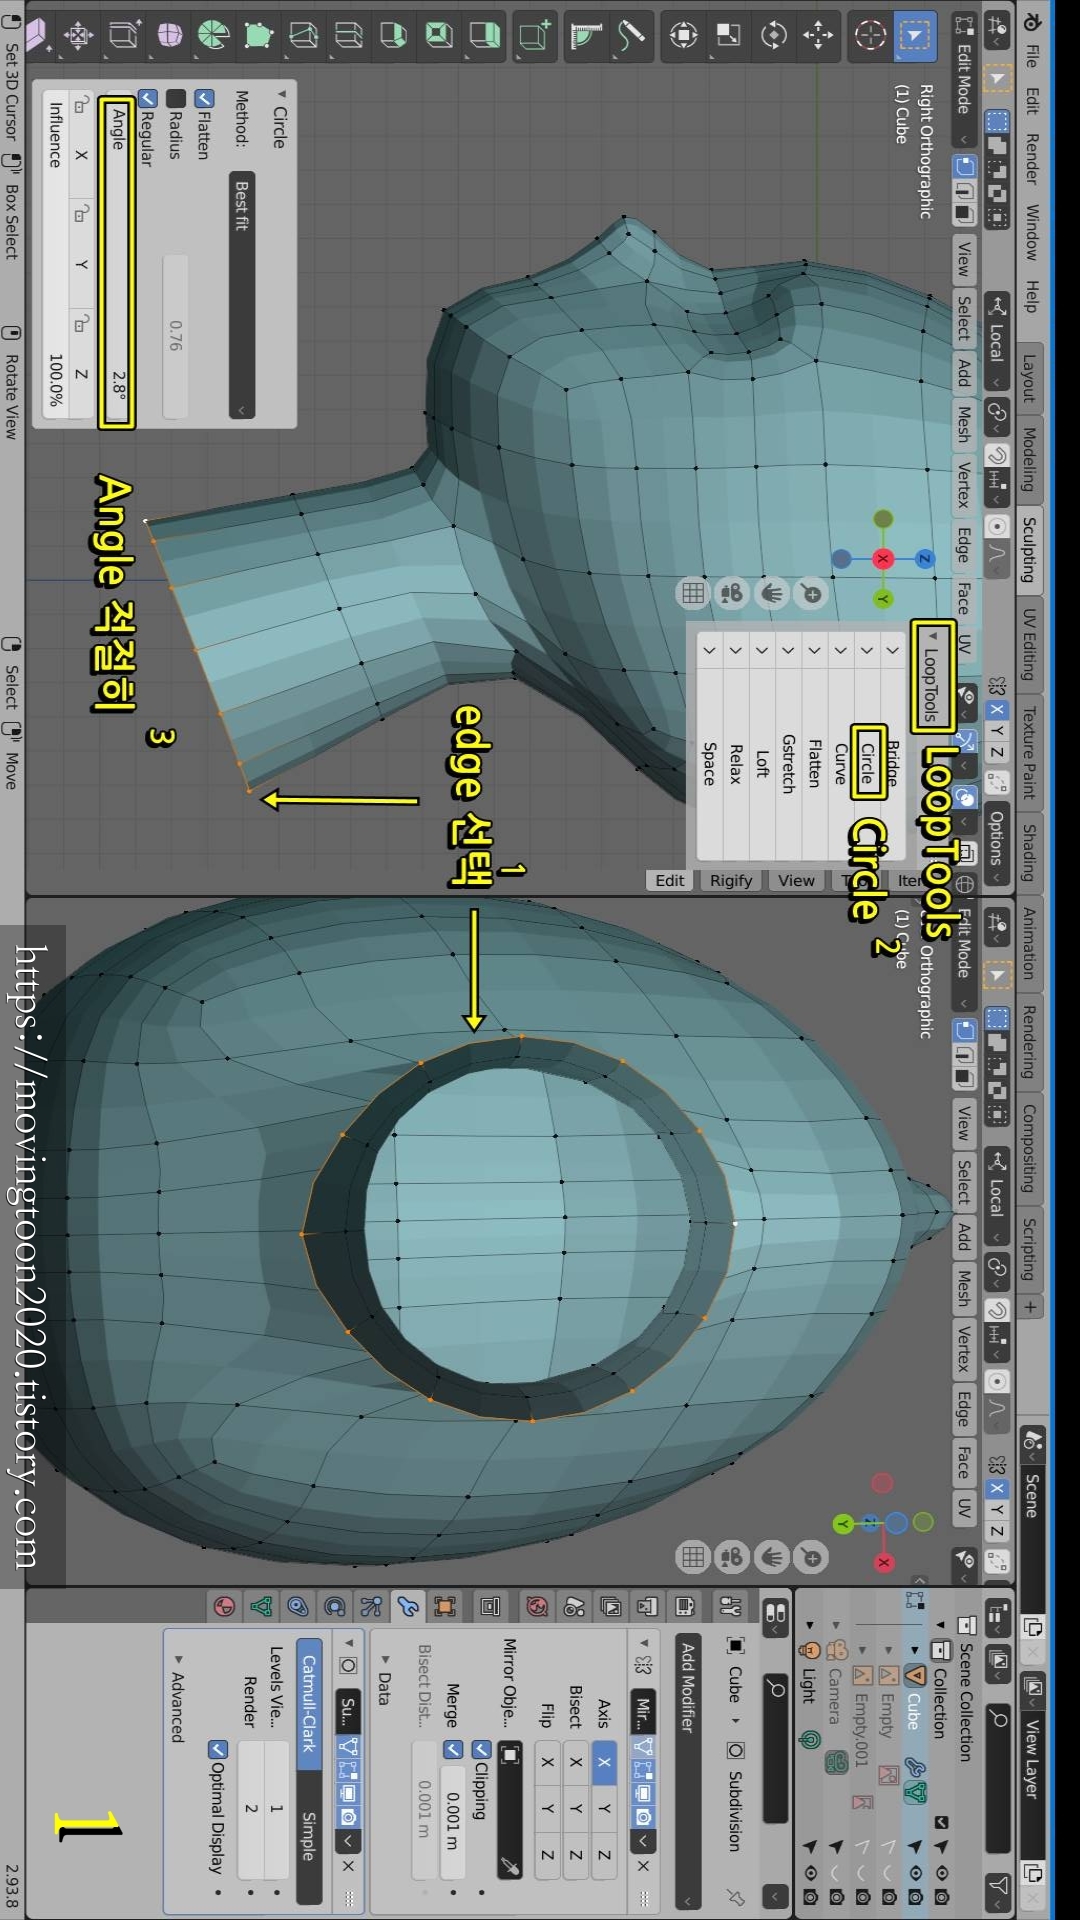The height and width of the screenshot is (1920, 1080).
Task: Select the Camera item in outliner
Action: (x=835, y=1696)
